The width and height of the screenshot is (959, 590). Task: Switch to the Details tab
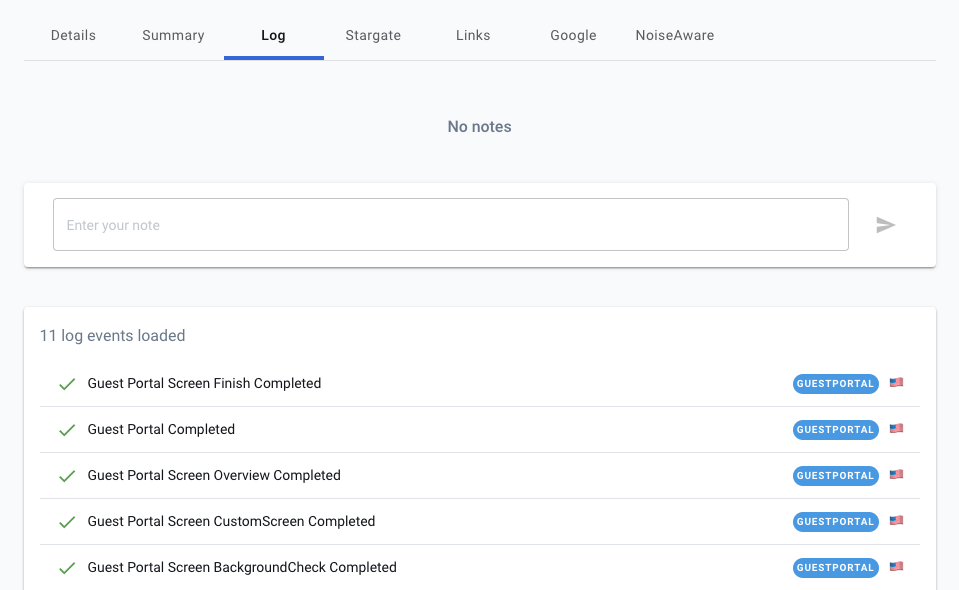73,35
